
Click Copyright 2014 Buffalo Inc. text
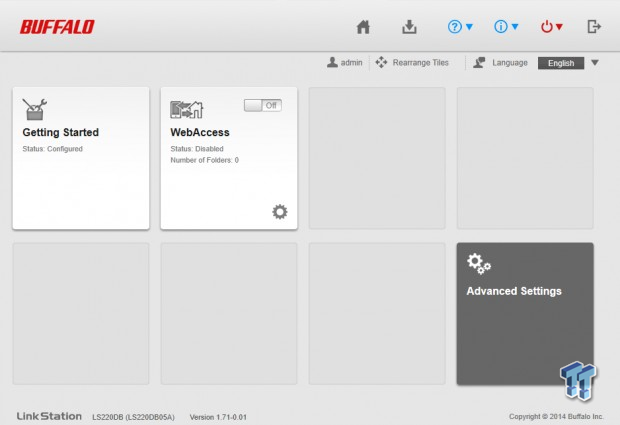[556, 417]
